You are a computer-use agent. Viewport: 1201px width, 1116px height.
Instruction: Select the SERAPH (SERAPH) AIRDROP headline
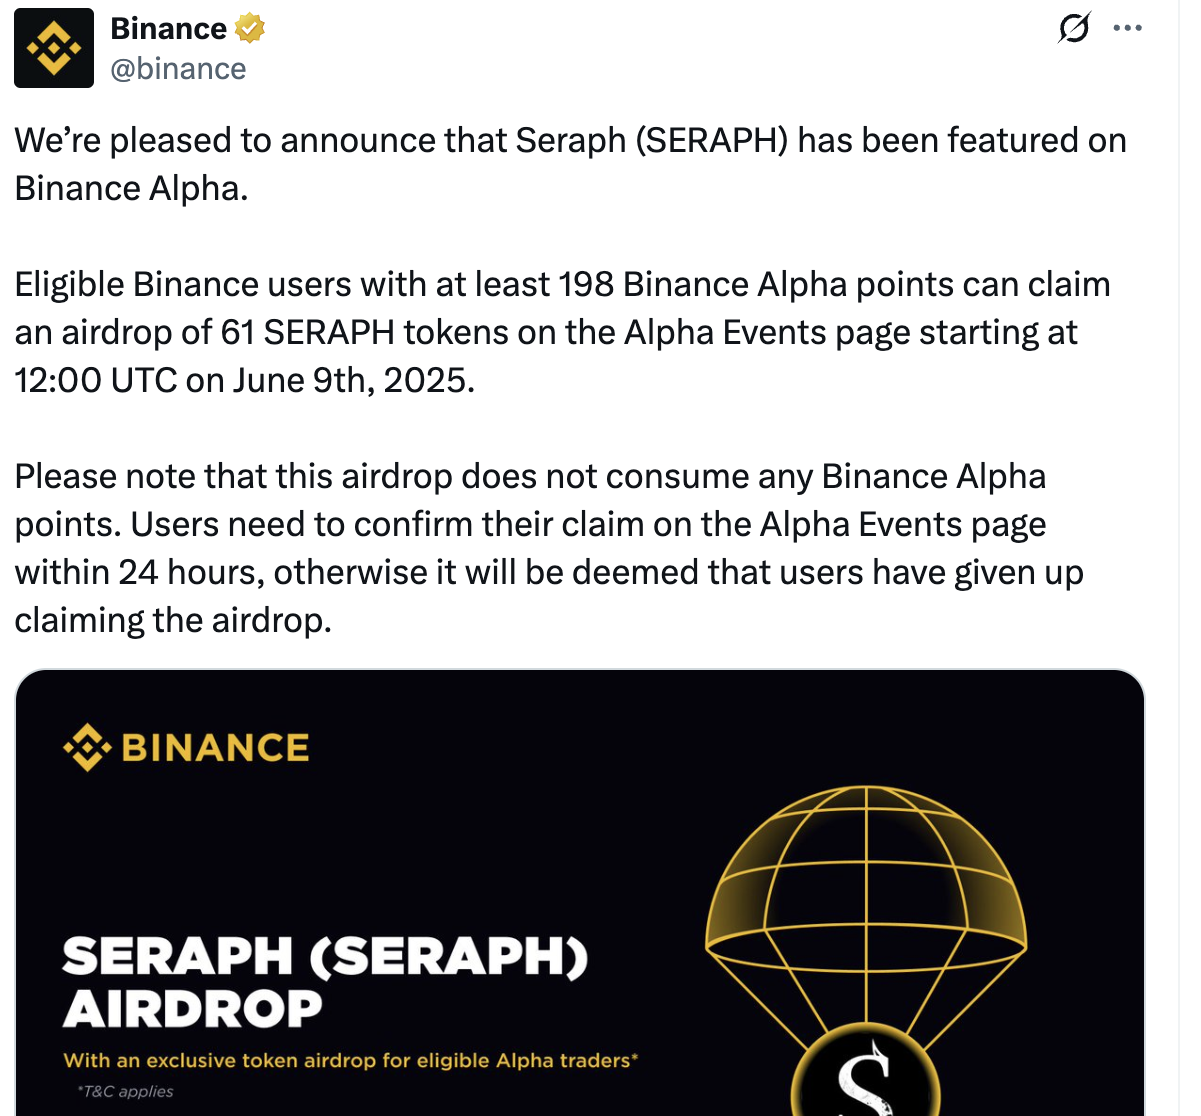pos(325,982)
